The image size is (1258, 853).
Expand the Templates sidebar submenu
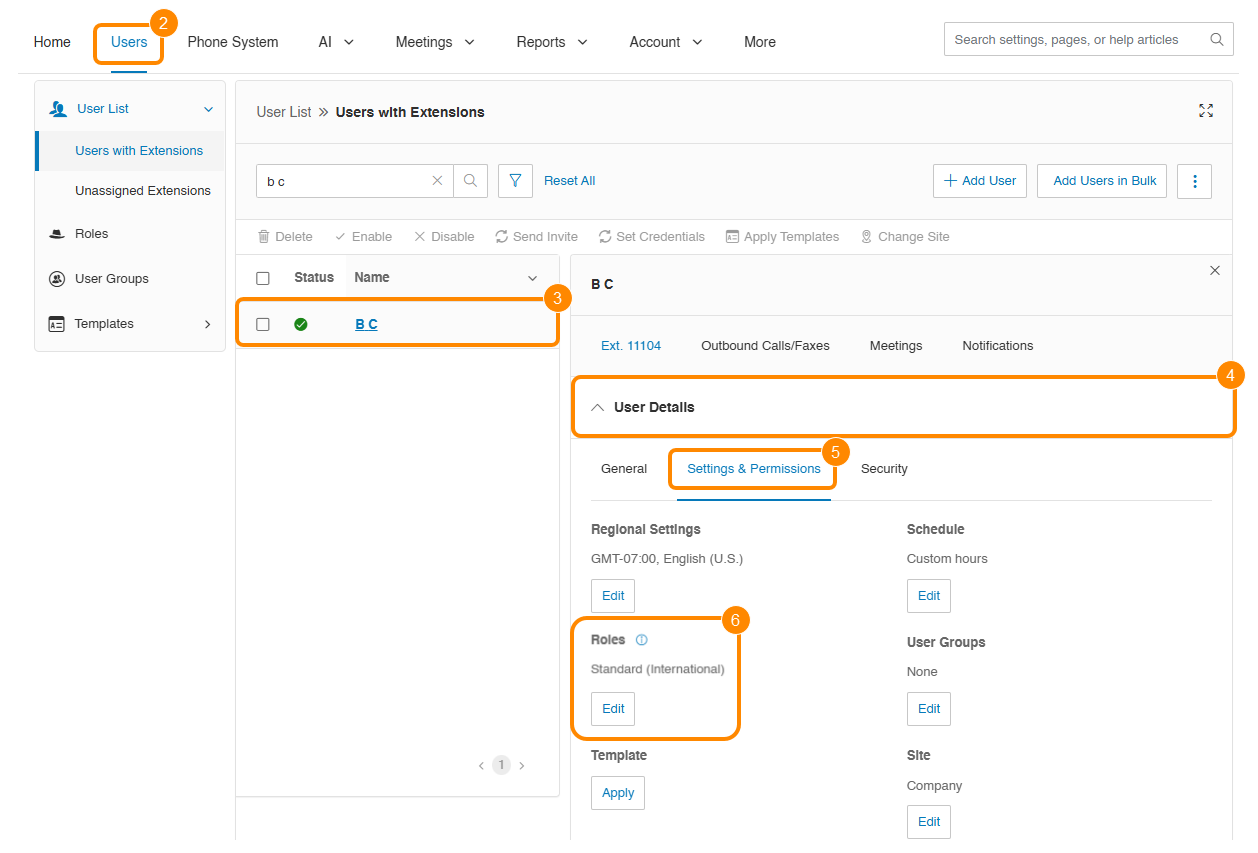coord(208,324)
